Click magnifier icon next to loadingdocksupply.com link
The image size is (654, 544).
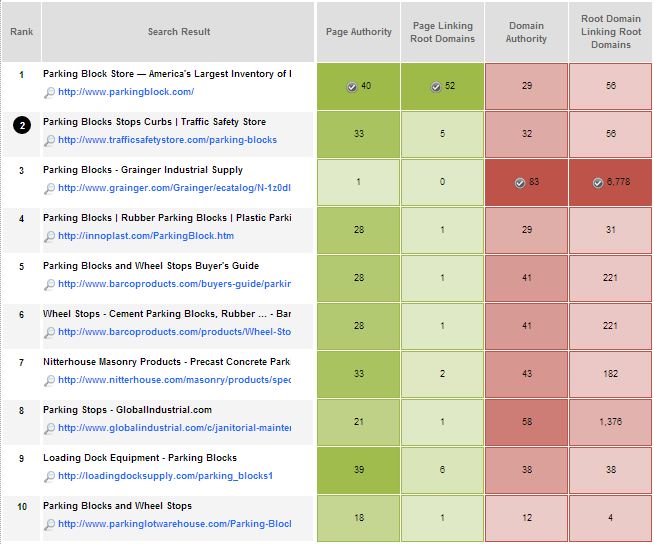pyautogui.click(x=49, y=476)
